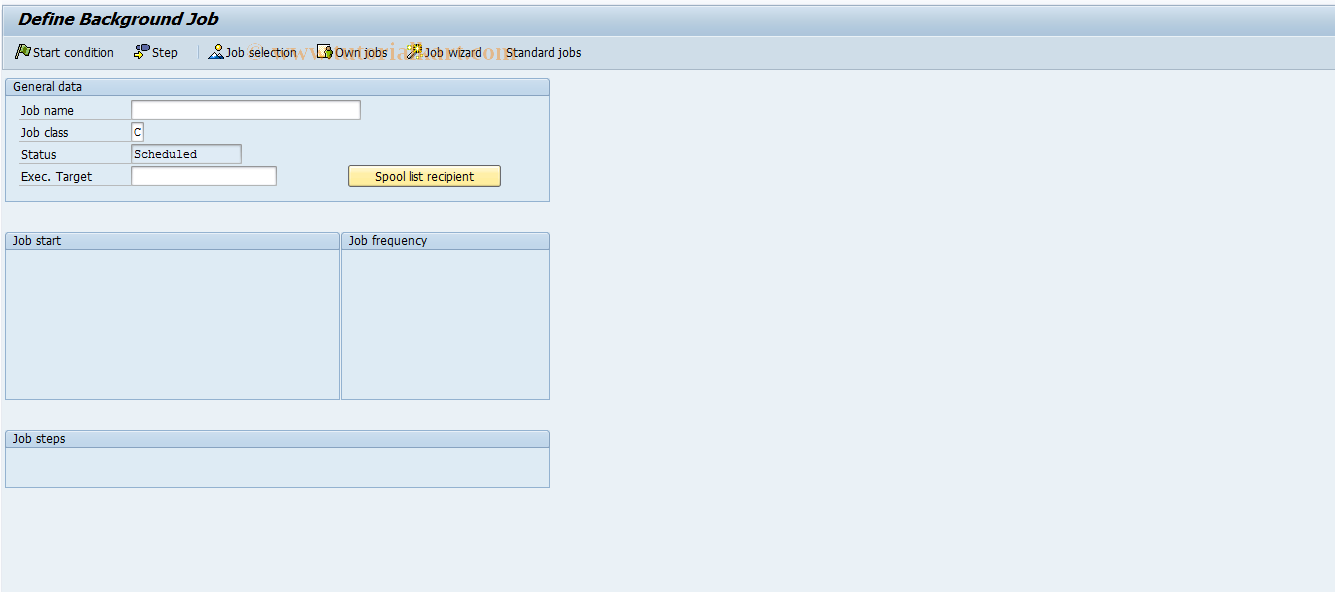Open Job selection from the toolbar
Image resolution: width=1335 pixels, height=592 pixels.
click(x=252, y=52)
